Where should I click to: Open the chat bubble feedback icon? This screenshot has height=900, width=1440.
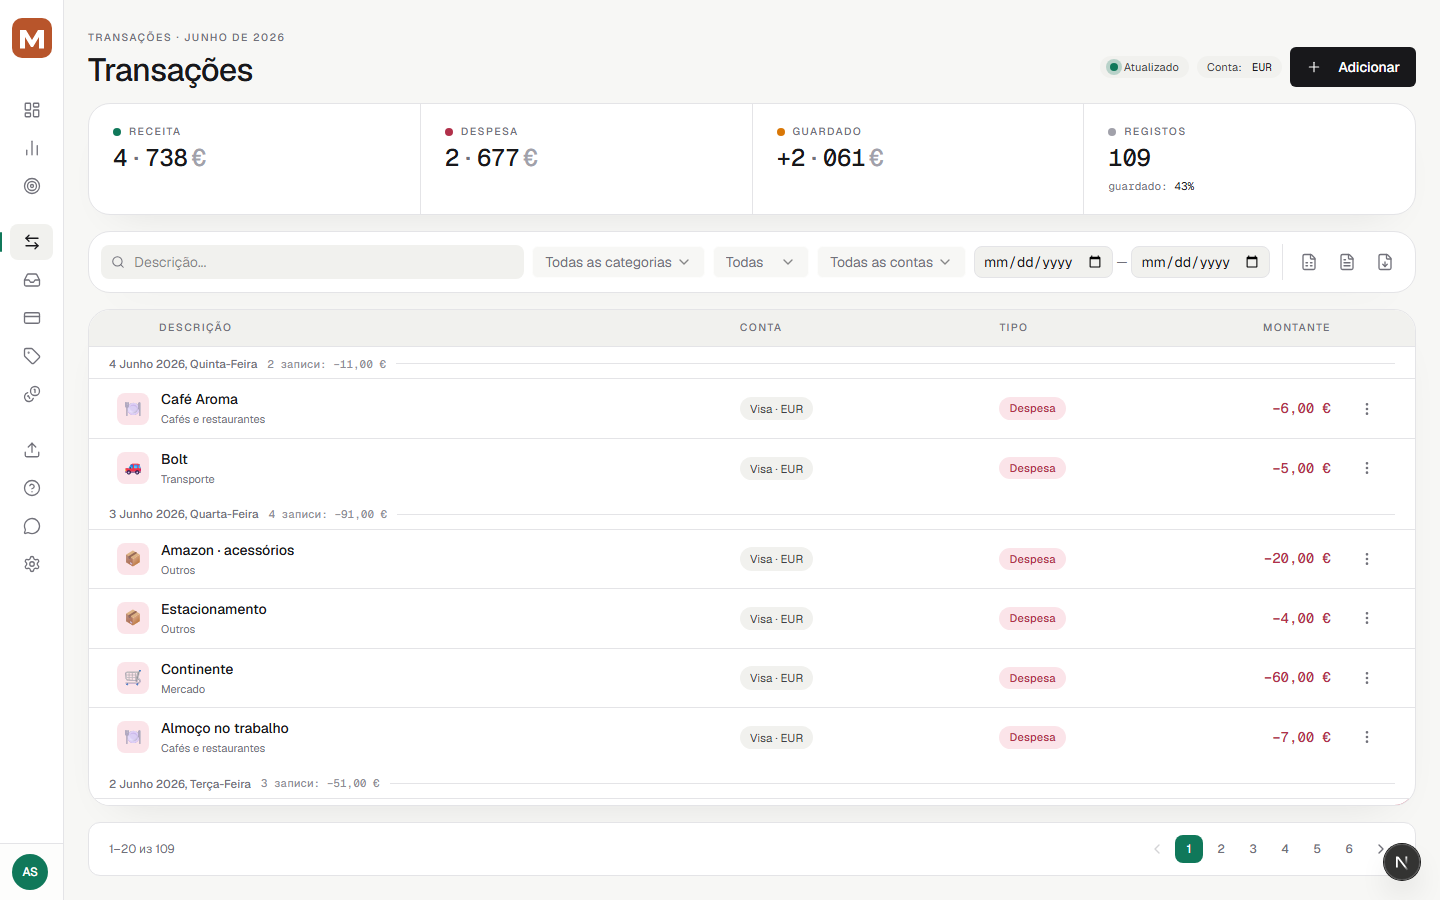click(x=32, y=526)
